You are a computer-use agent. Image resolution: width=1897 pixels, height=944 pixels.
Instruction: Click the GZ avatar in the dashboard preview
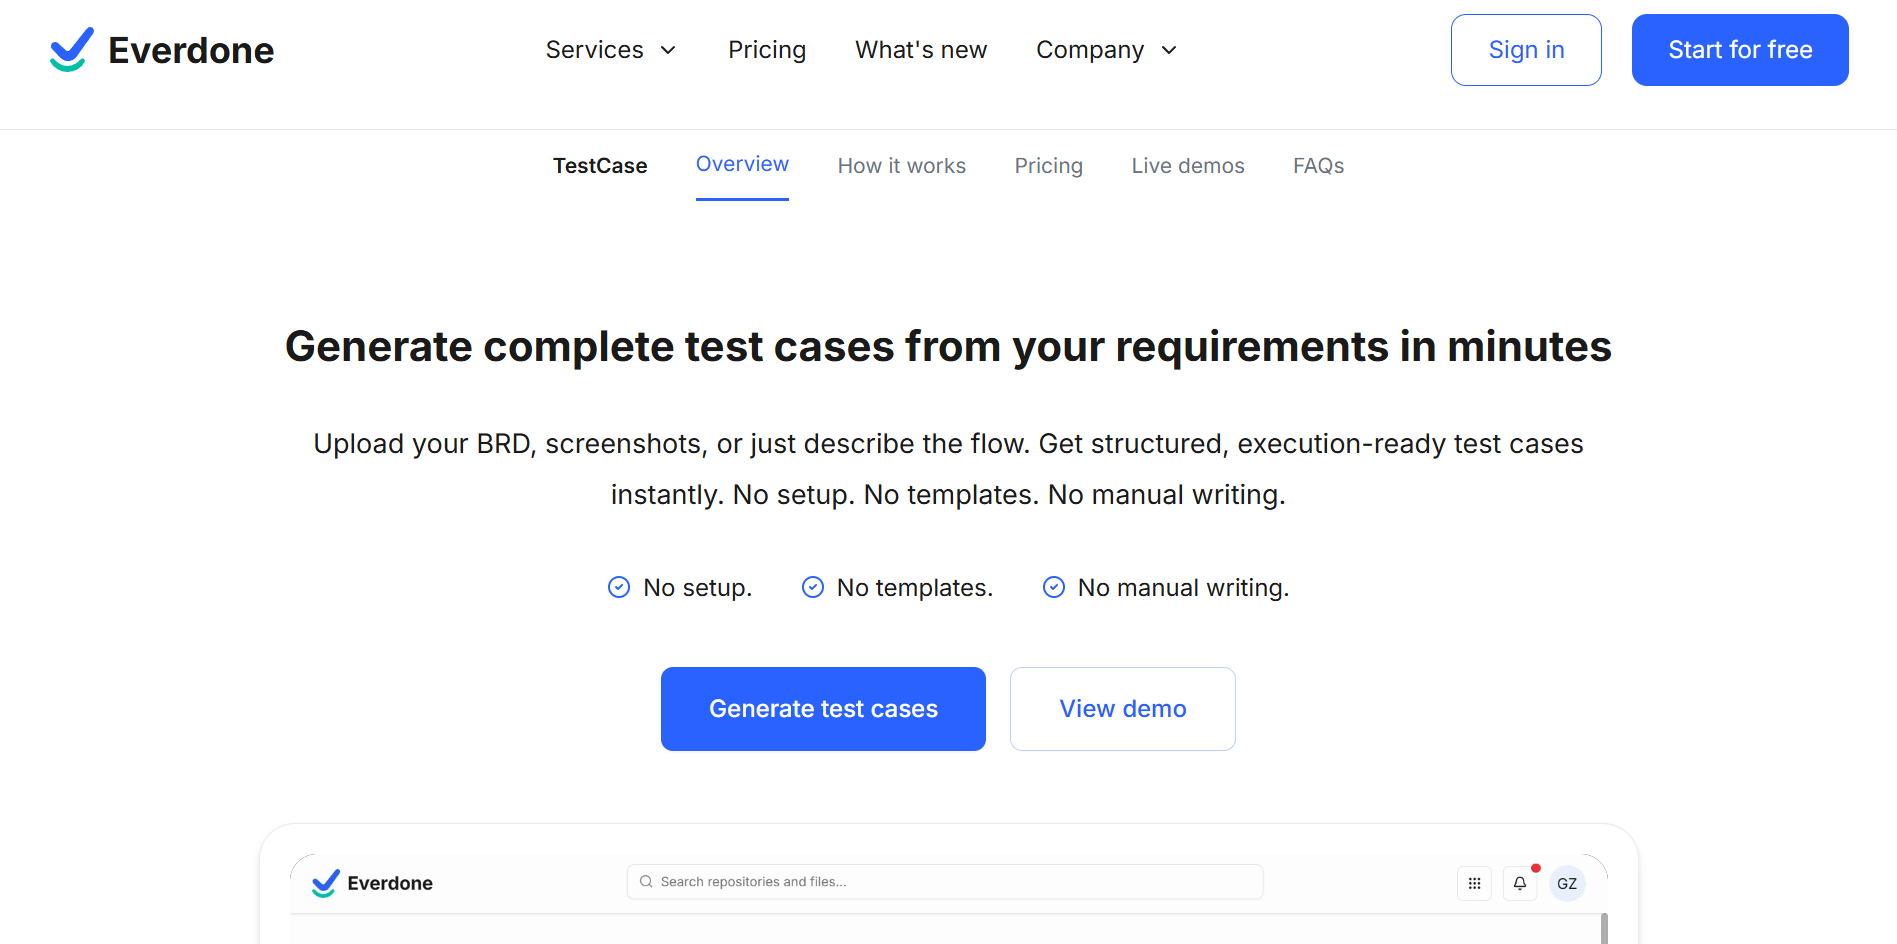(x=1566, y=883)
